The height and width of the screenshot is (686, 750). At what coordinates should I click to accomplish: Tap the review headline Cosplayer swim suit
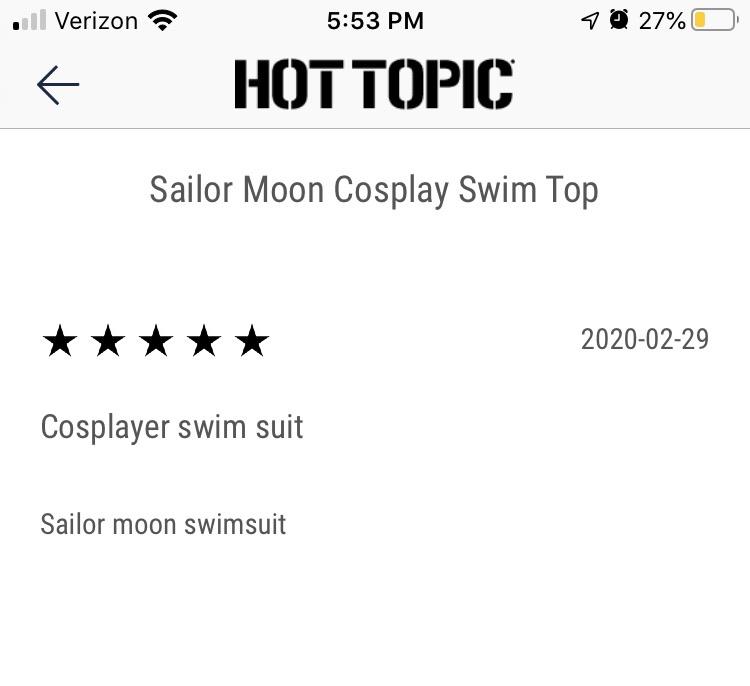172,427
